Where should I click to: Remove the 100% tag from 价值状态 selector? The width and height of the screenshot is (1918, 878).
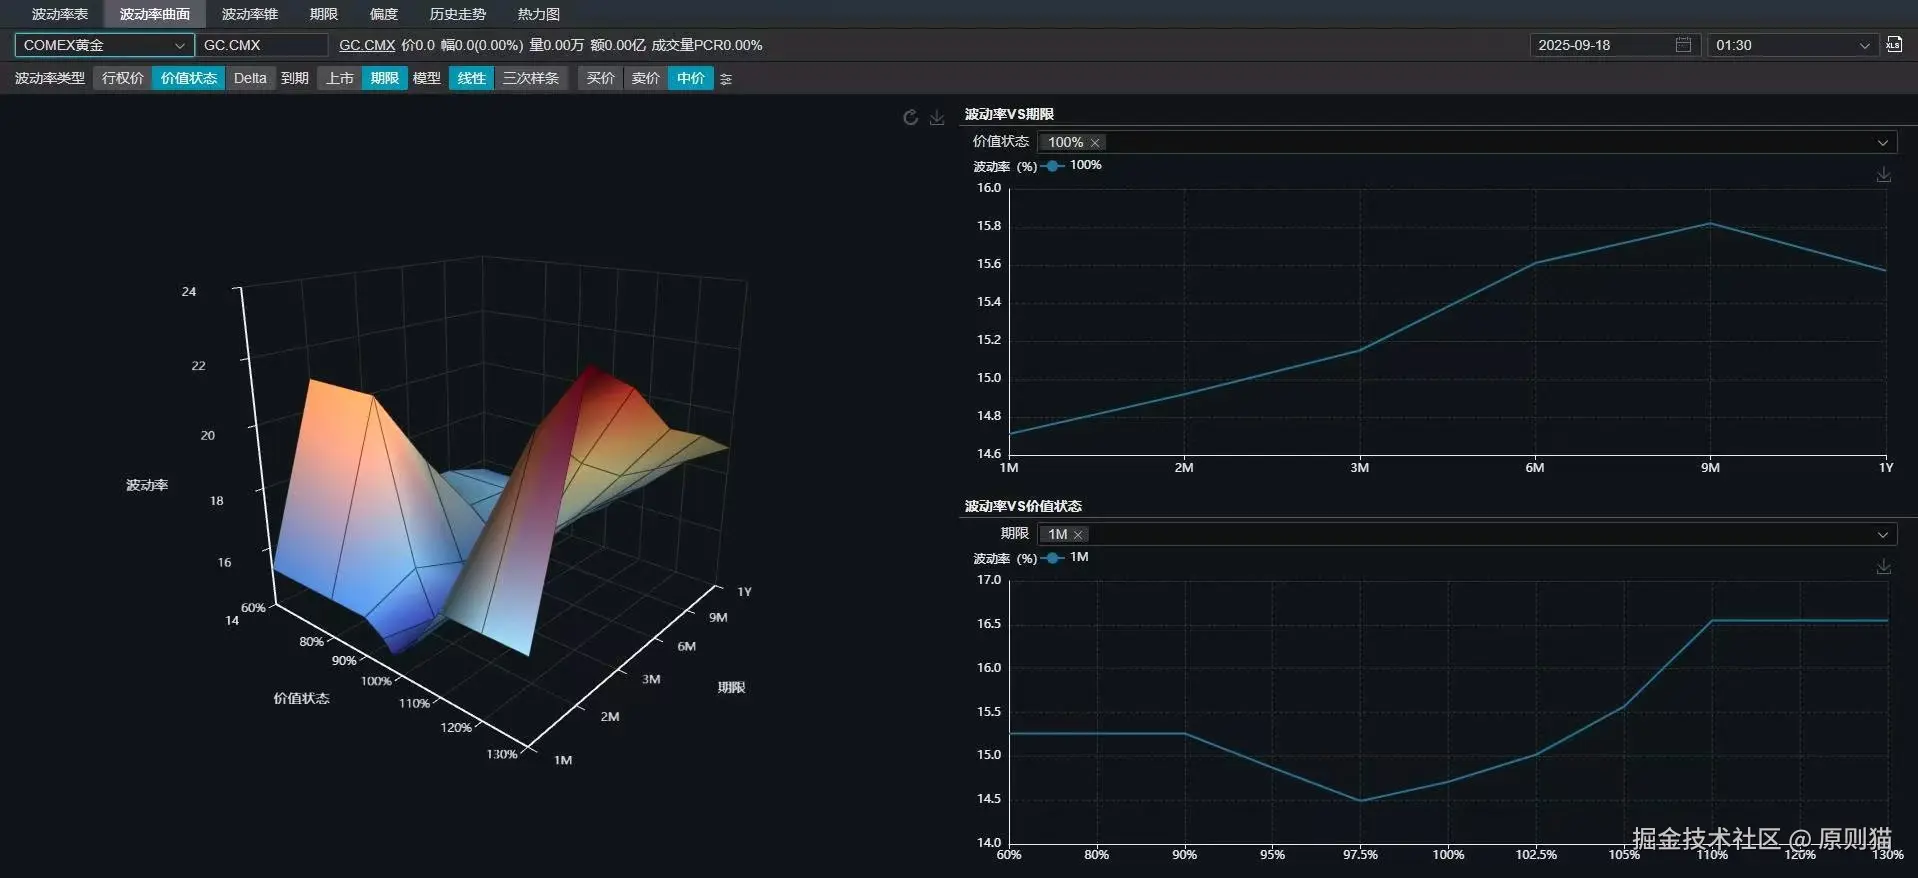1095,143
